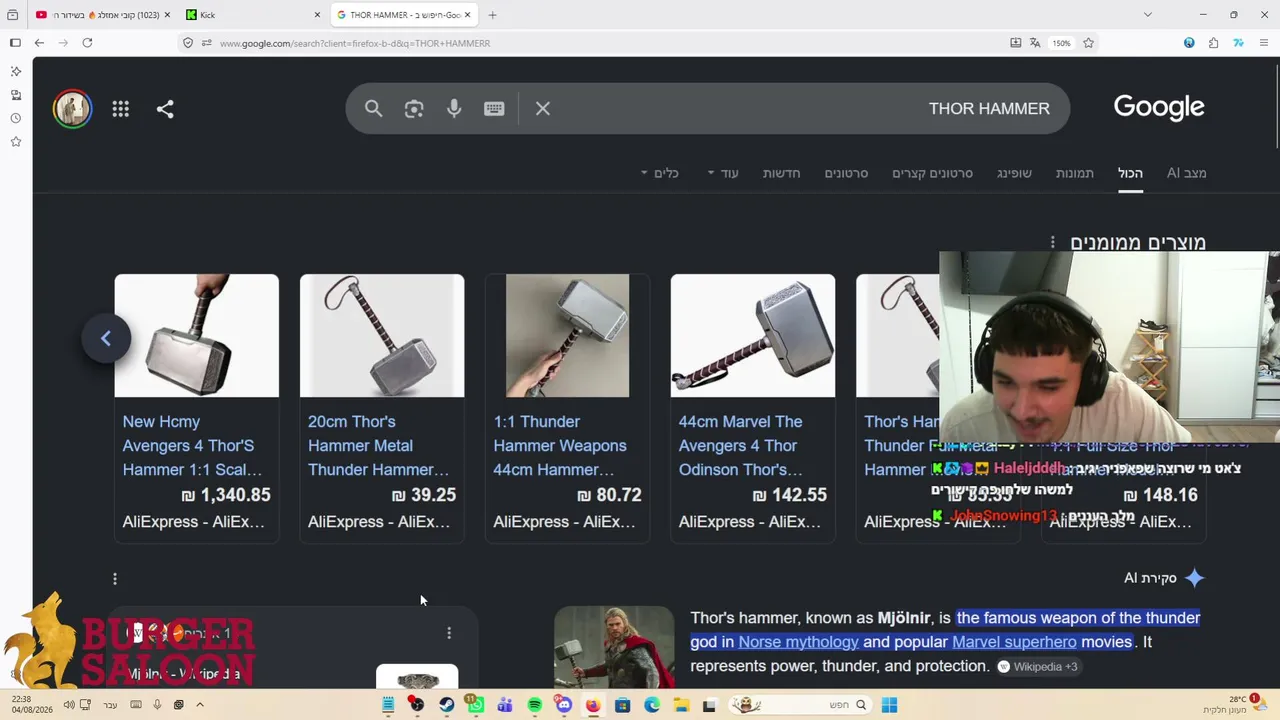This screenshot has height=720, width=1280.
Task: Open the News tab (חדשות)
Action: point(781,173)
